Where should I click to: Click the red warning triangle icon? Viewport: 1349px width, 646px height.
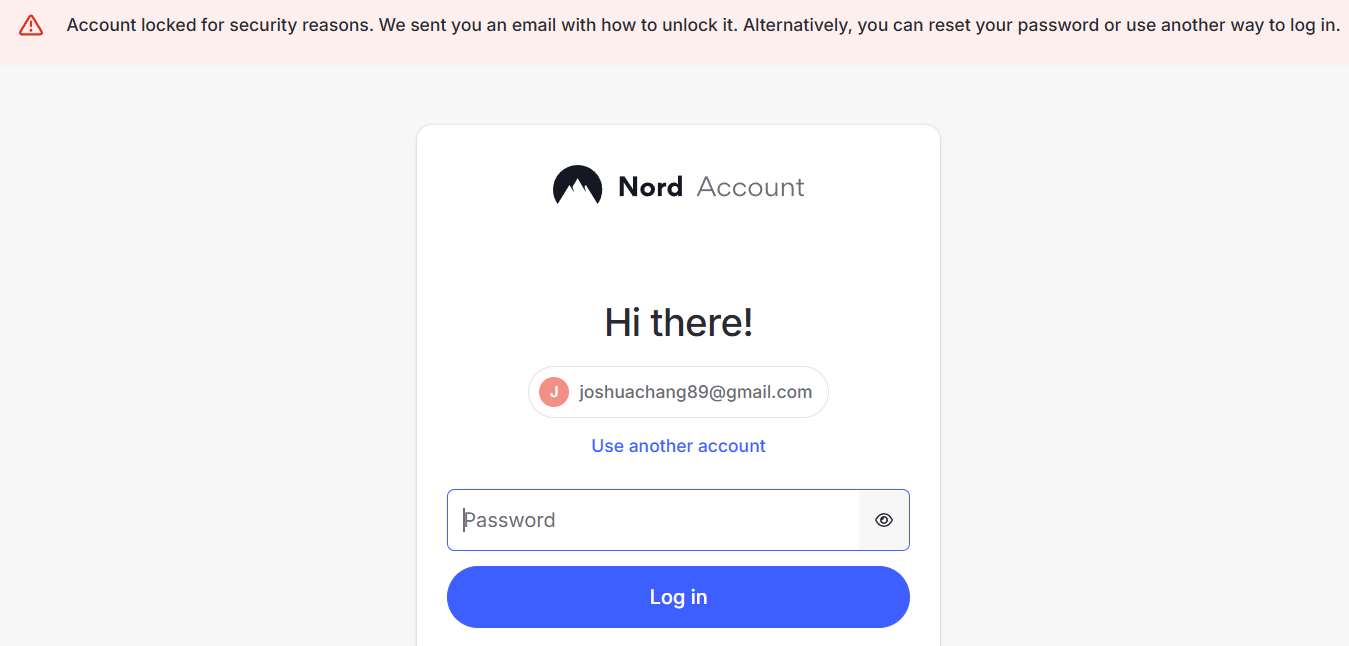(x=31, y=26)
